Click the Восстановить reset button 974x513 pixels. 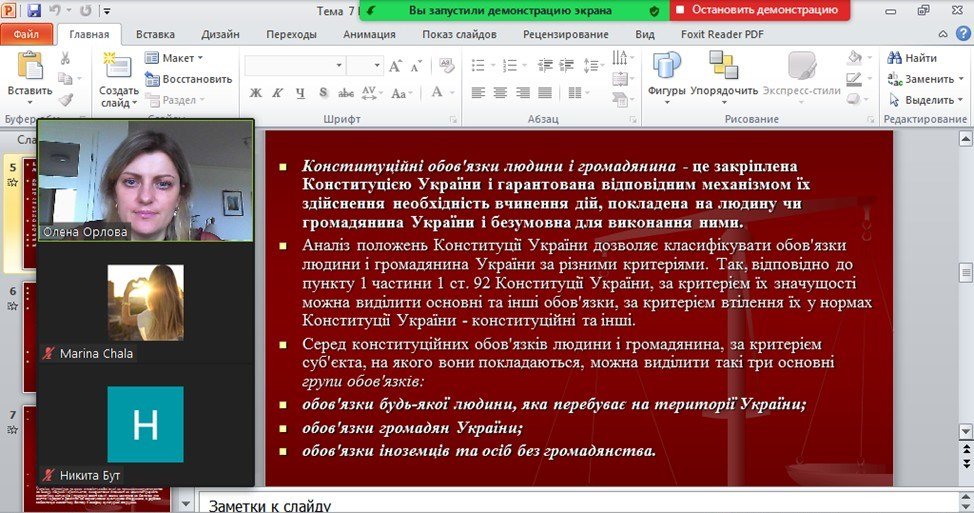pyautogui.click(x=188, y=79)
